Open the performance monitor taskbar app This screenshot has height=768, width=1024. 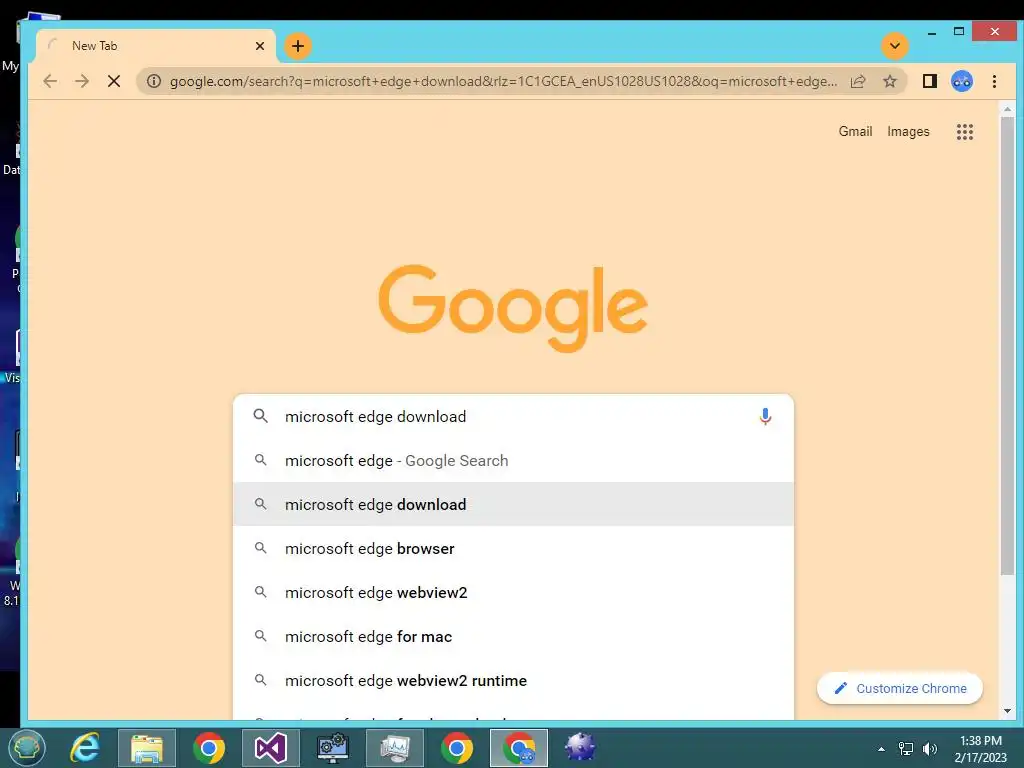click(x=394, y=748)
